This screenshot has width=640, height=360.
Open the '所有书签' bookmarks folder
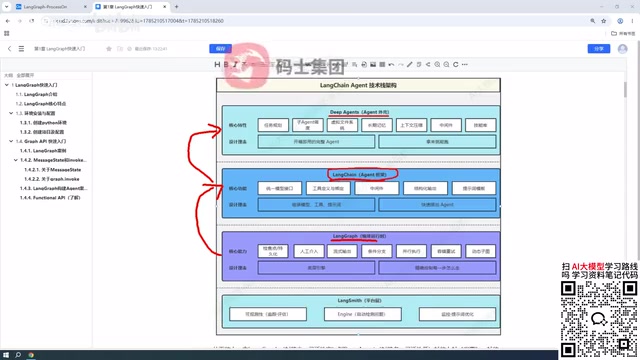[623, 33]
